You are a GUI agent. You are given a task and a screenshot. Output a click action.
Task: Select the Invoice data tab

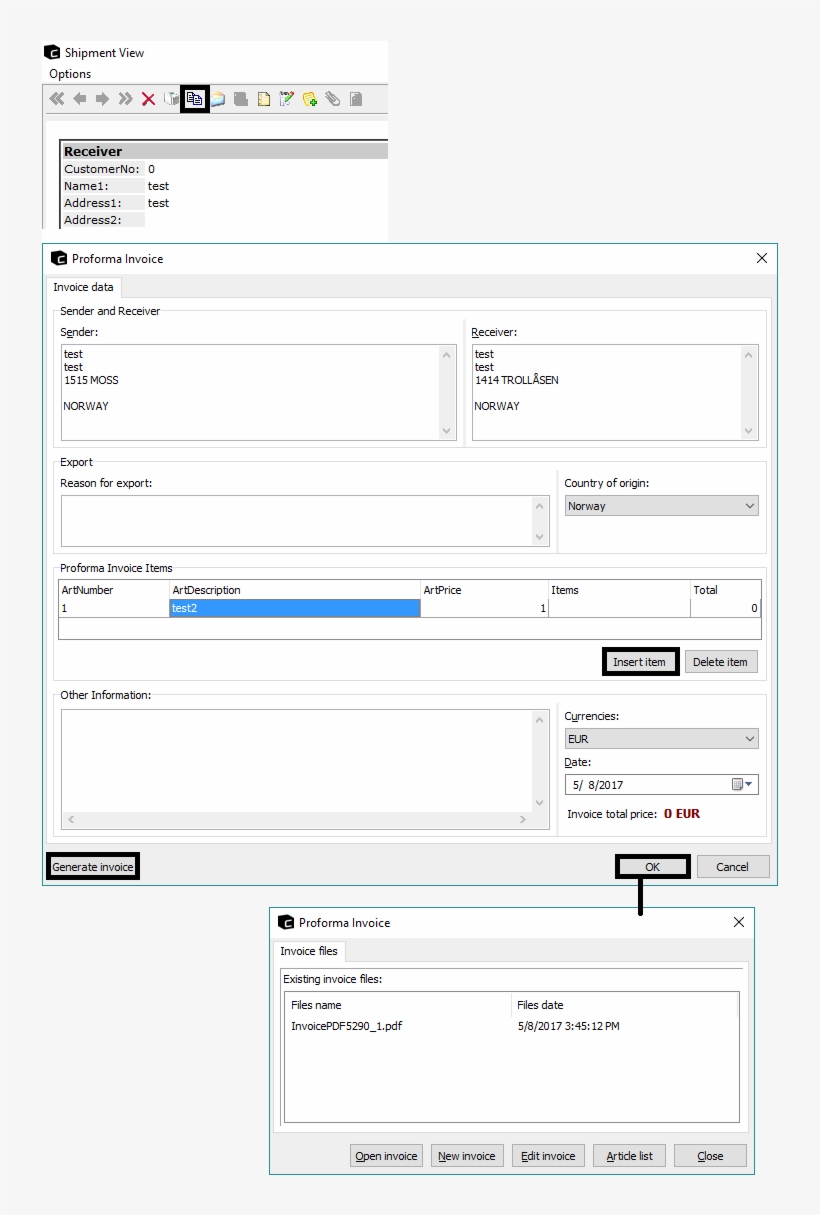[84, 287]
